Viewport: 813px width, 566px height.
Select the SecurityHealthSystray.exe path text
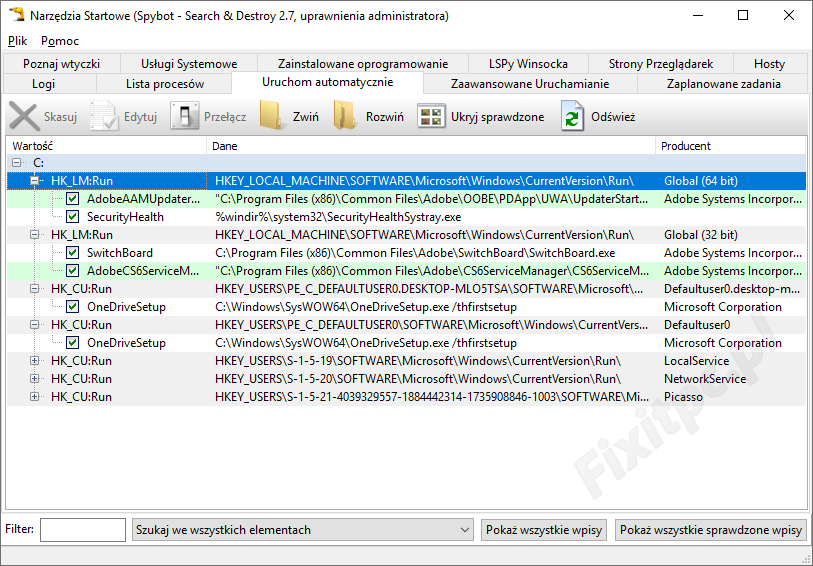[338, 217]
